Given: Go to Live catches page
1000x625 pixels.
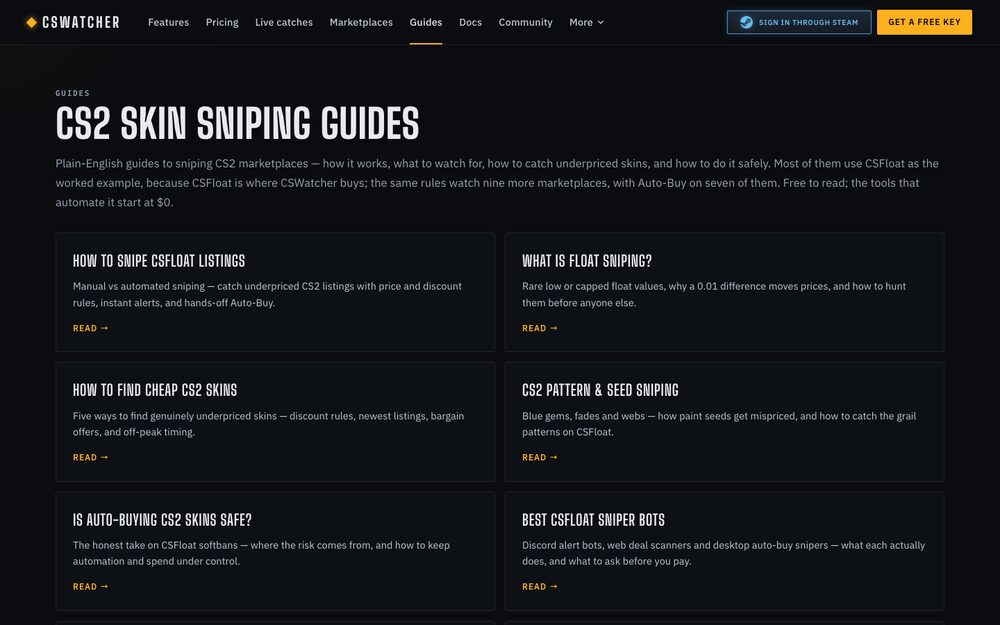Looking at the screenshot, I should 284,22.
